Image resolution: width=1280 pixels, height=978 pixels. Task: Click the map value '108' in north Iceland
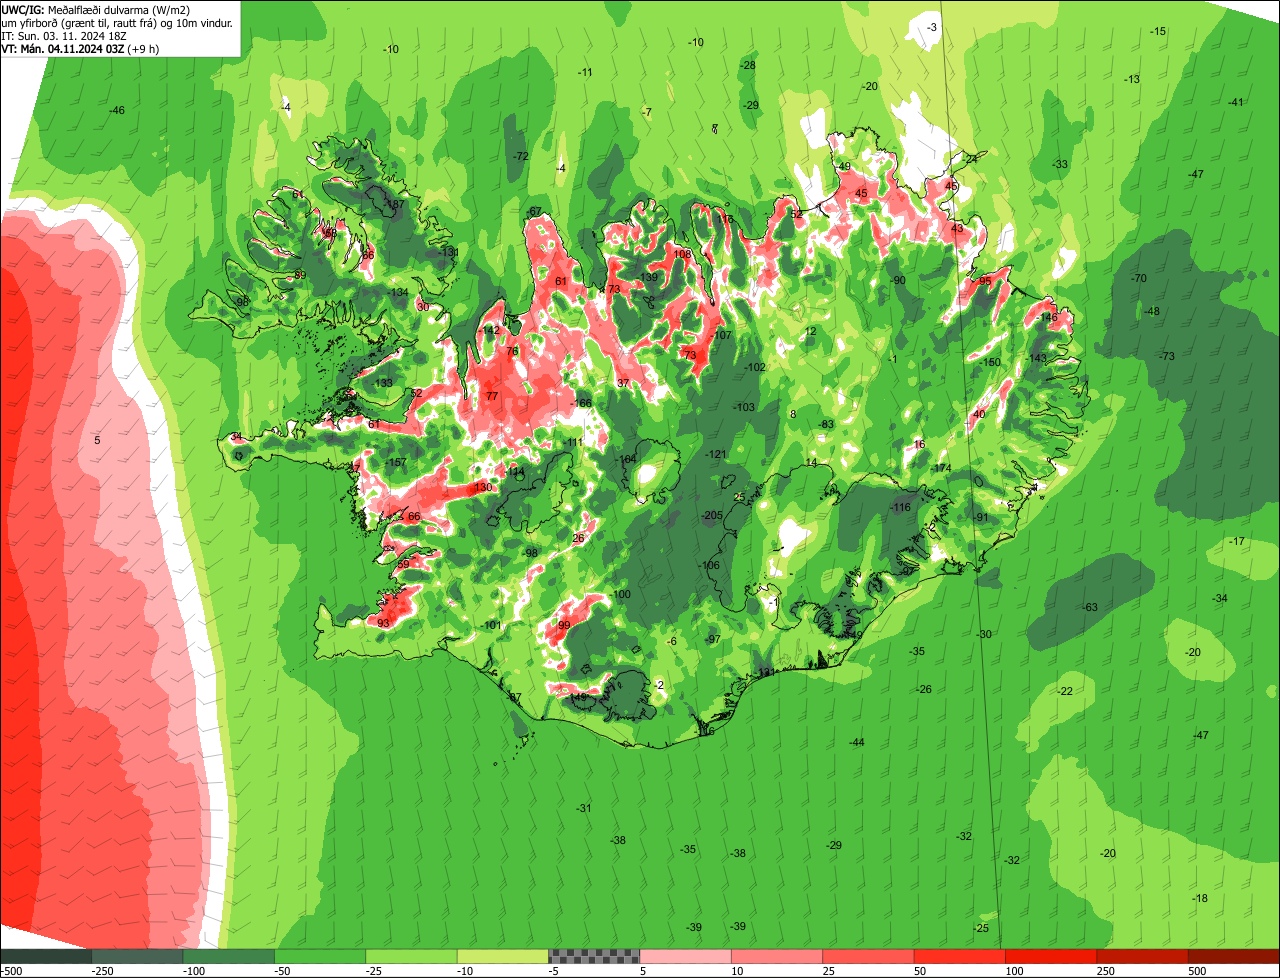tap(683, 254)
